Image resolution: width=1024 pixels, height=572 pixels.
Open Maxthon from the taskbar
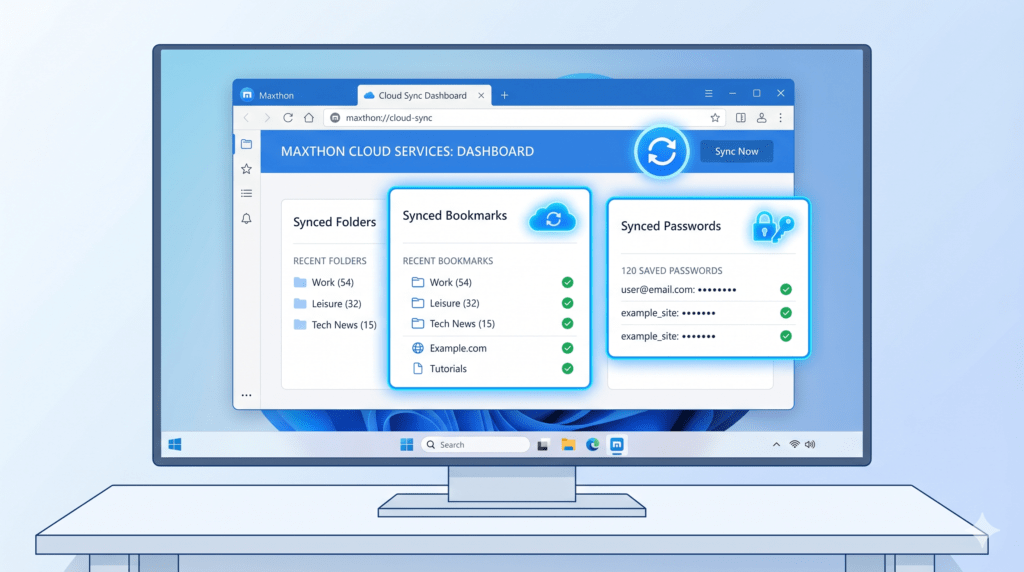tap(616, 445)
